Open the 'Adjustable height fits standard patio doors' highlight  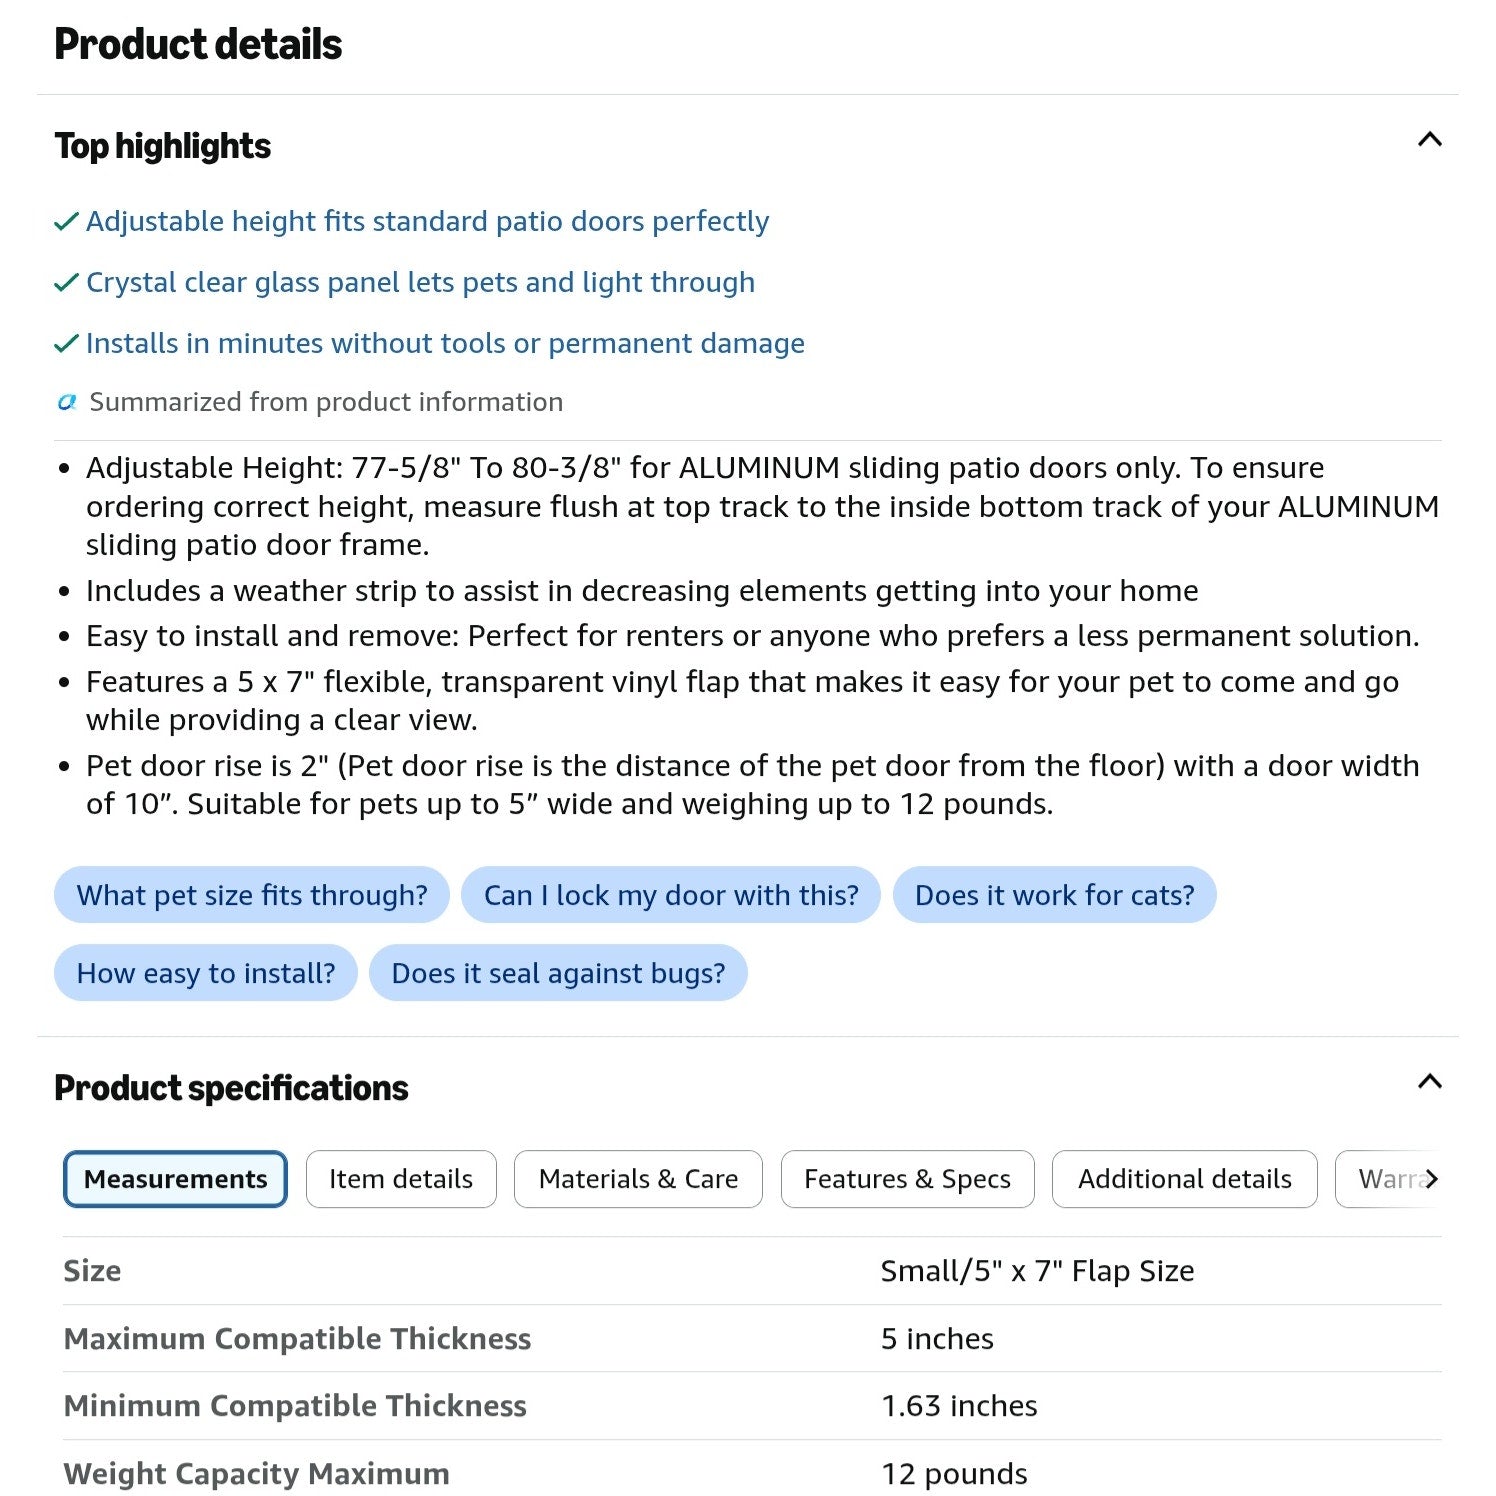click(427, 221)
